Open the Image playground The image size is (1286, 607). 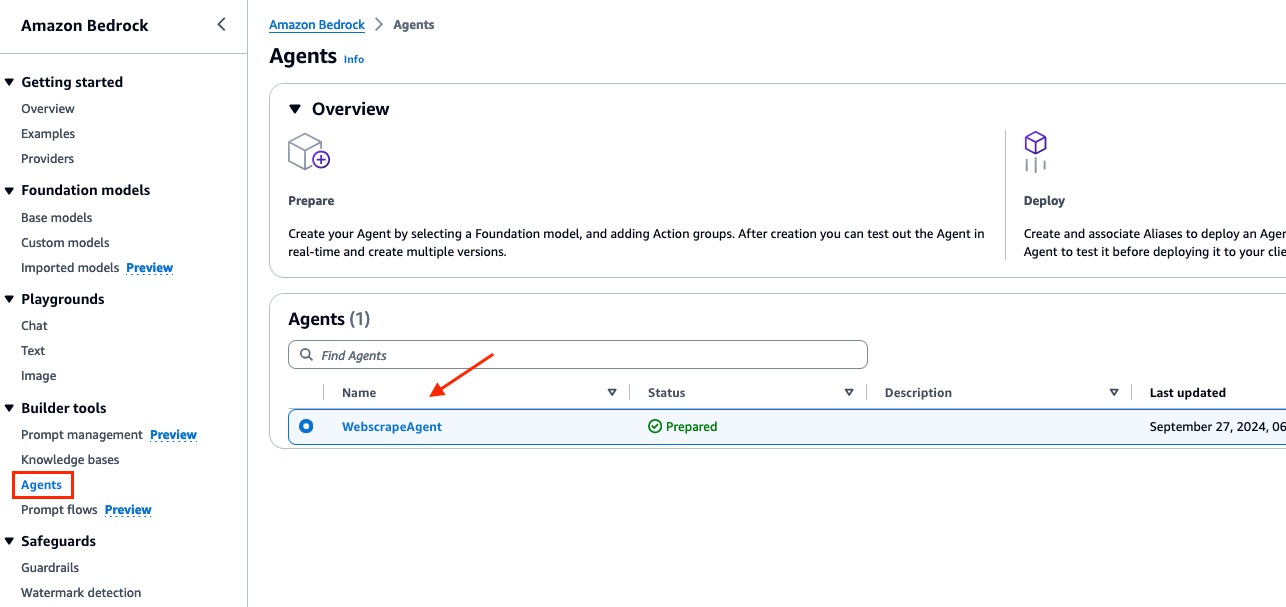click(39, 376)
